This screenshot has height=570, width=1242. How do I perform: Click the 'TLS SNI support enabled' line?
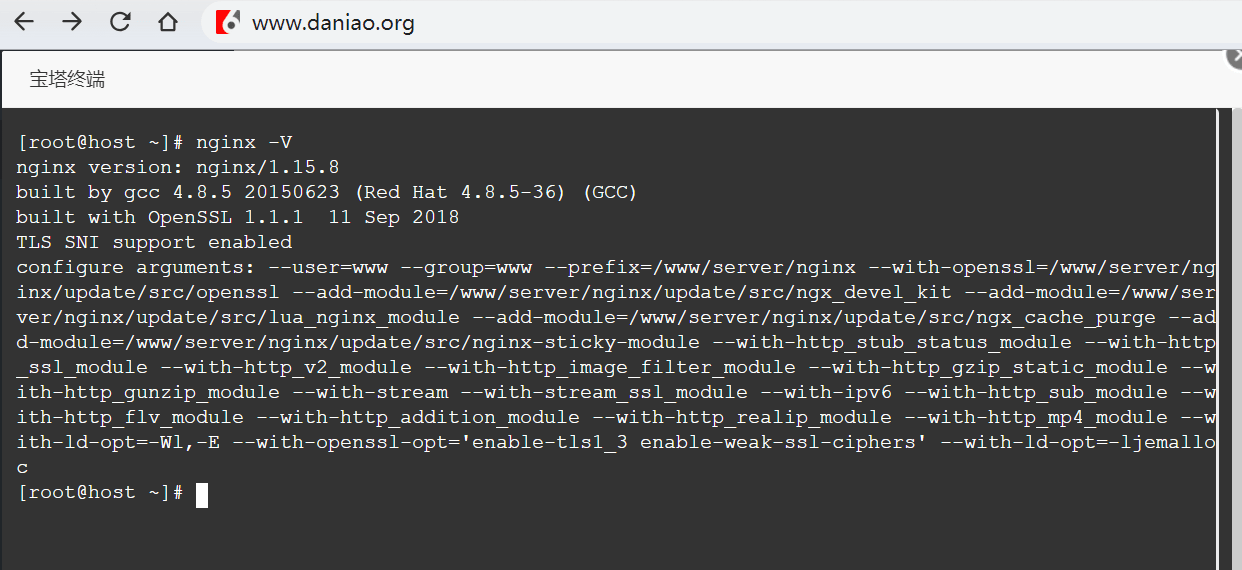click(154, 242)
